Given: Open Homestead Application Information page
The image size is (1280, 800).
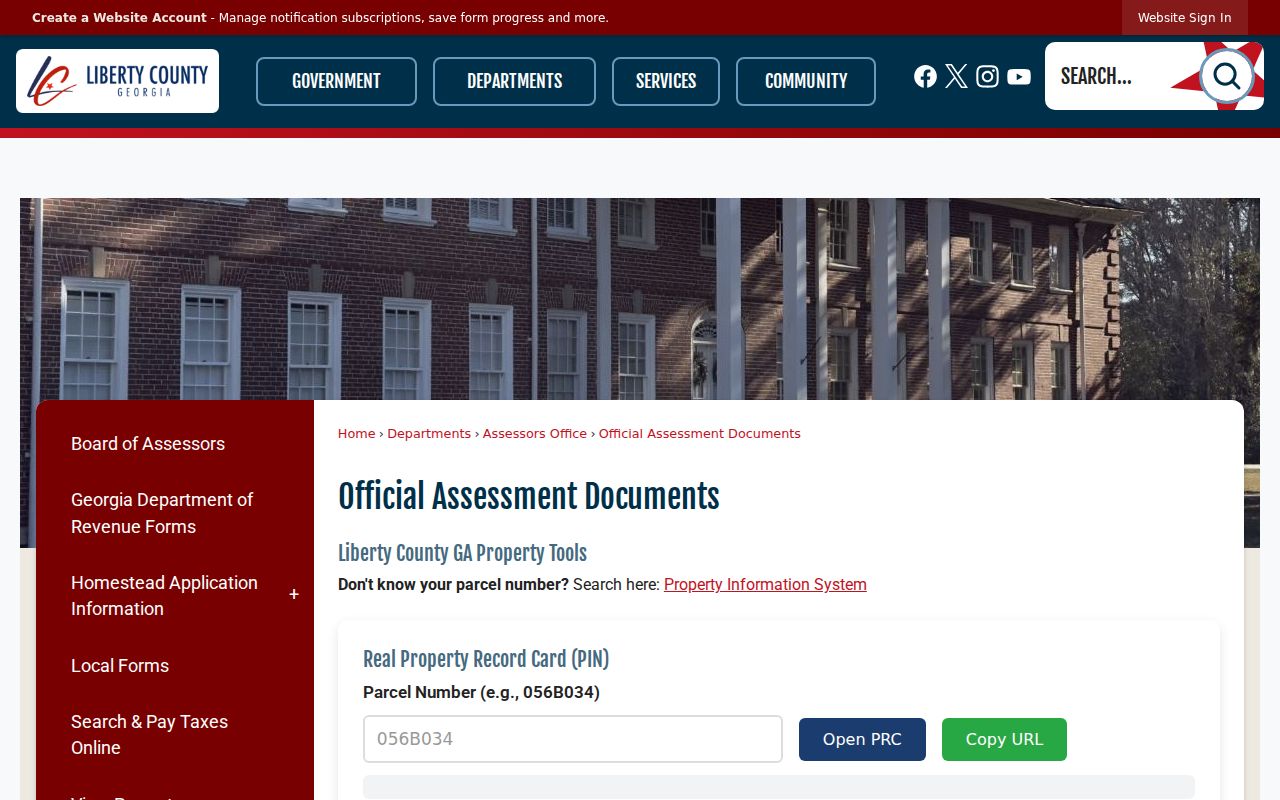Looking at the screenshot, I should 164,596.
